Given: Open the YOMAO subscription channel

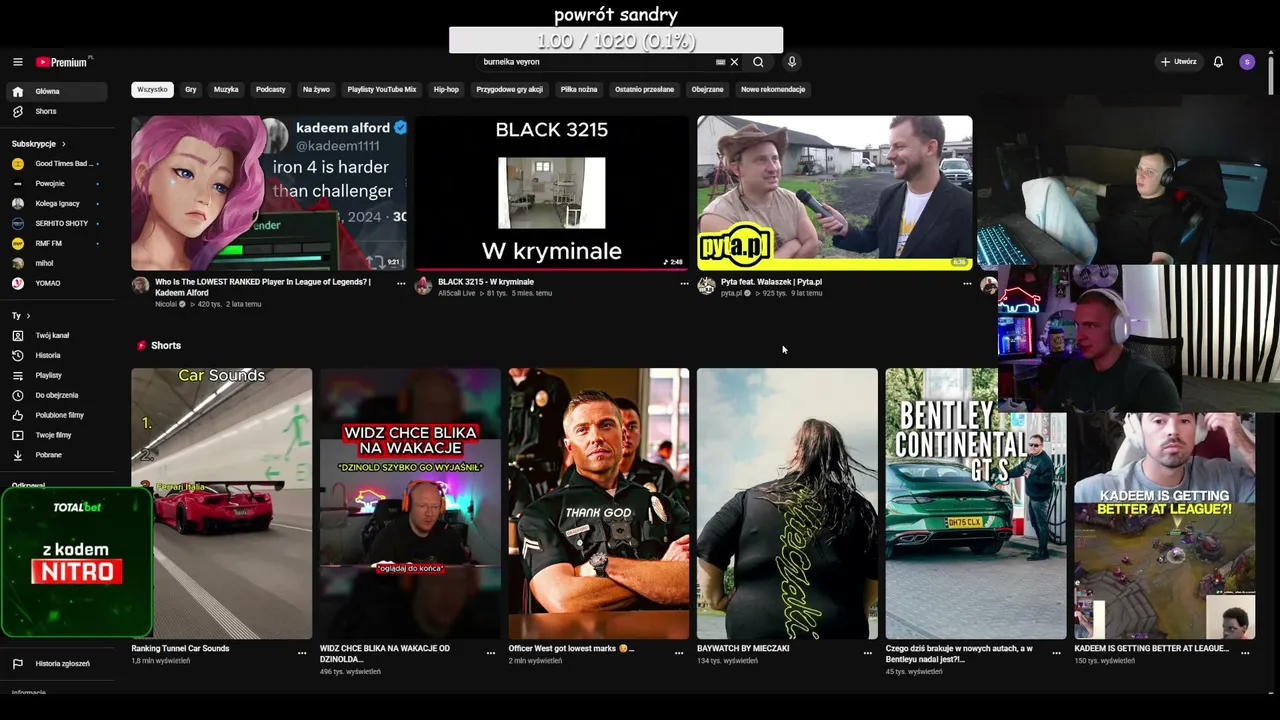Looking at the screenshot, I should pos(57,284).
